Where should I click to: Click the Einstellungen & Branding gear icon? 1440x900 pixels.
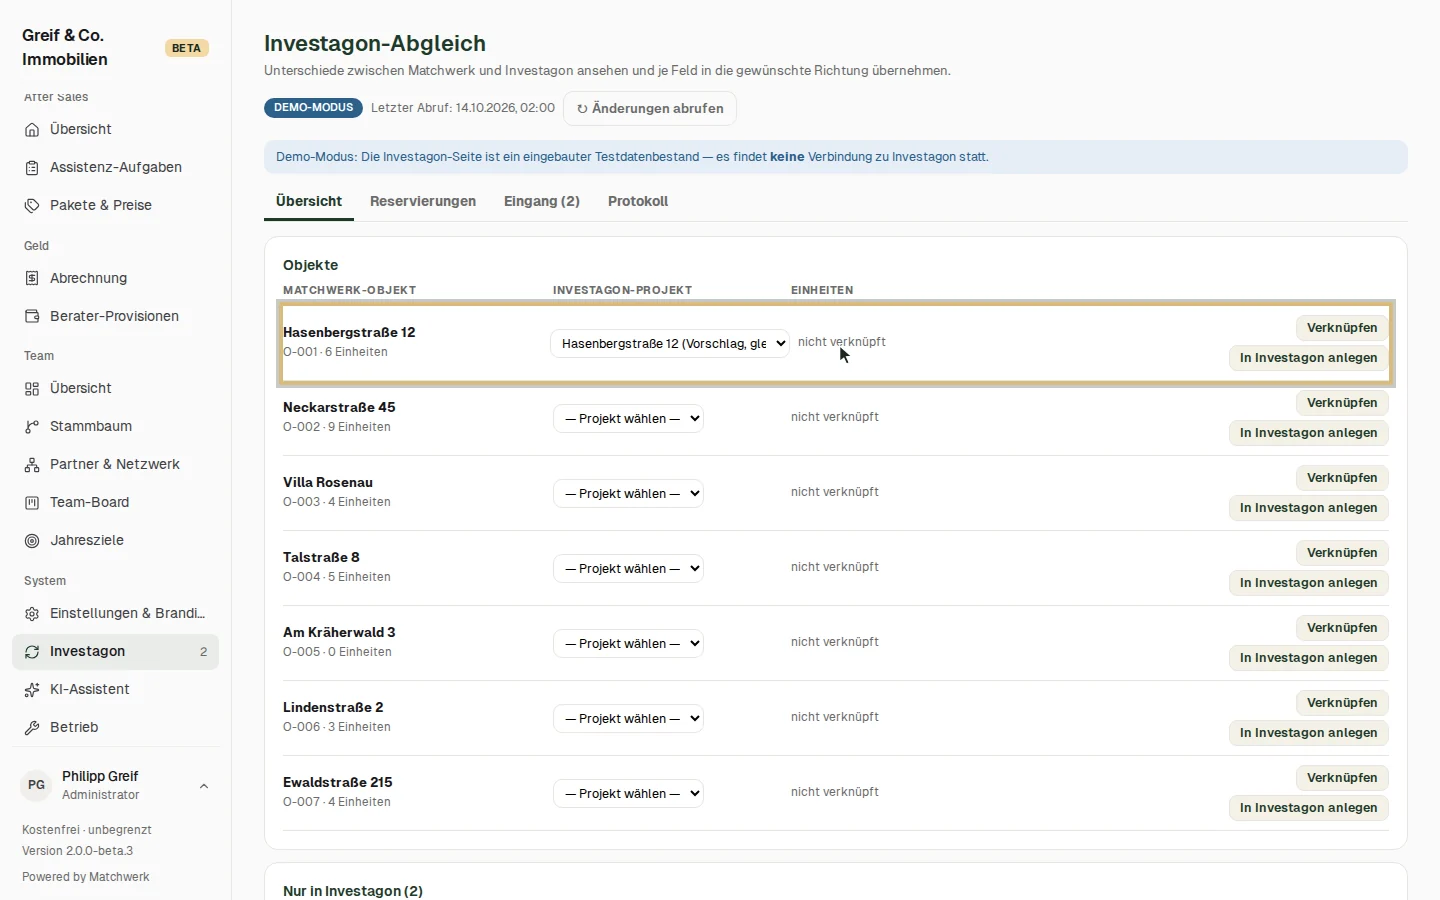tap(32, 614)
